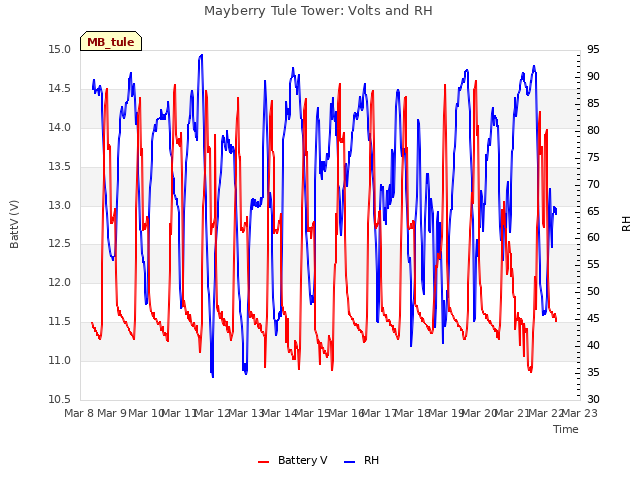The height and width of the screenshot is (480, 640).
Task: Click the 60 tick on the RH axis
Action: click(593, 238)
